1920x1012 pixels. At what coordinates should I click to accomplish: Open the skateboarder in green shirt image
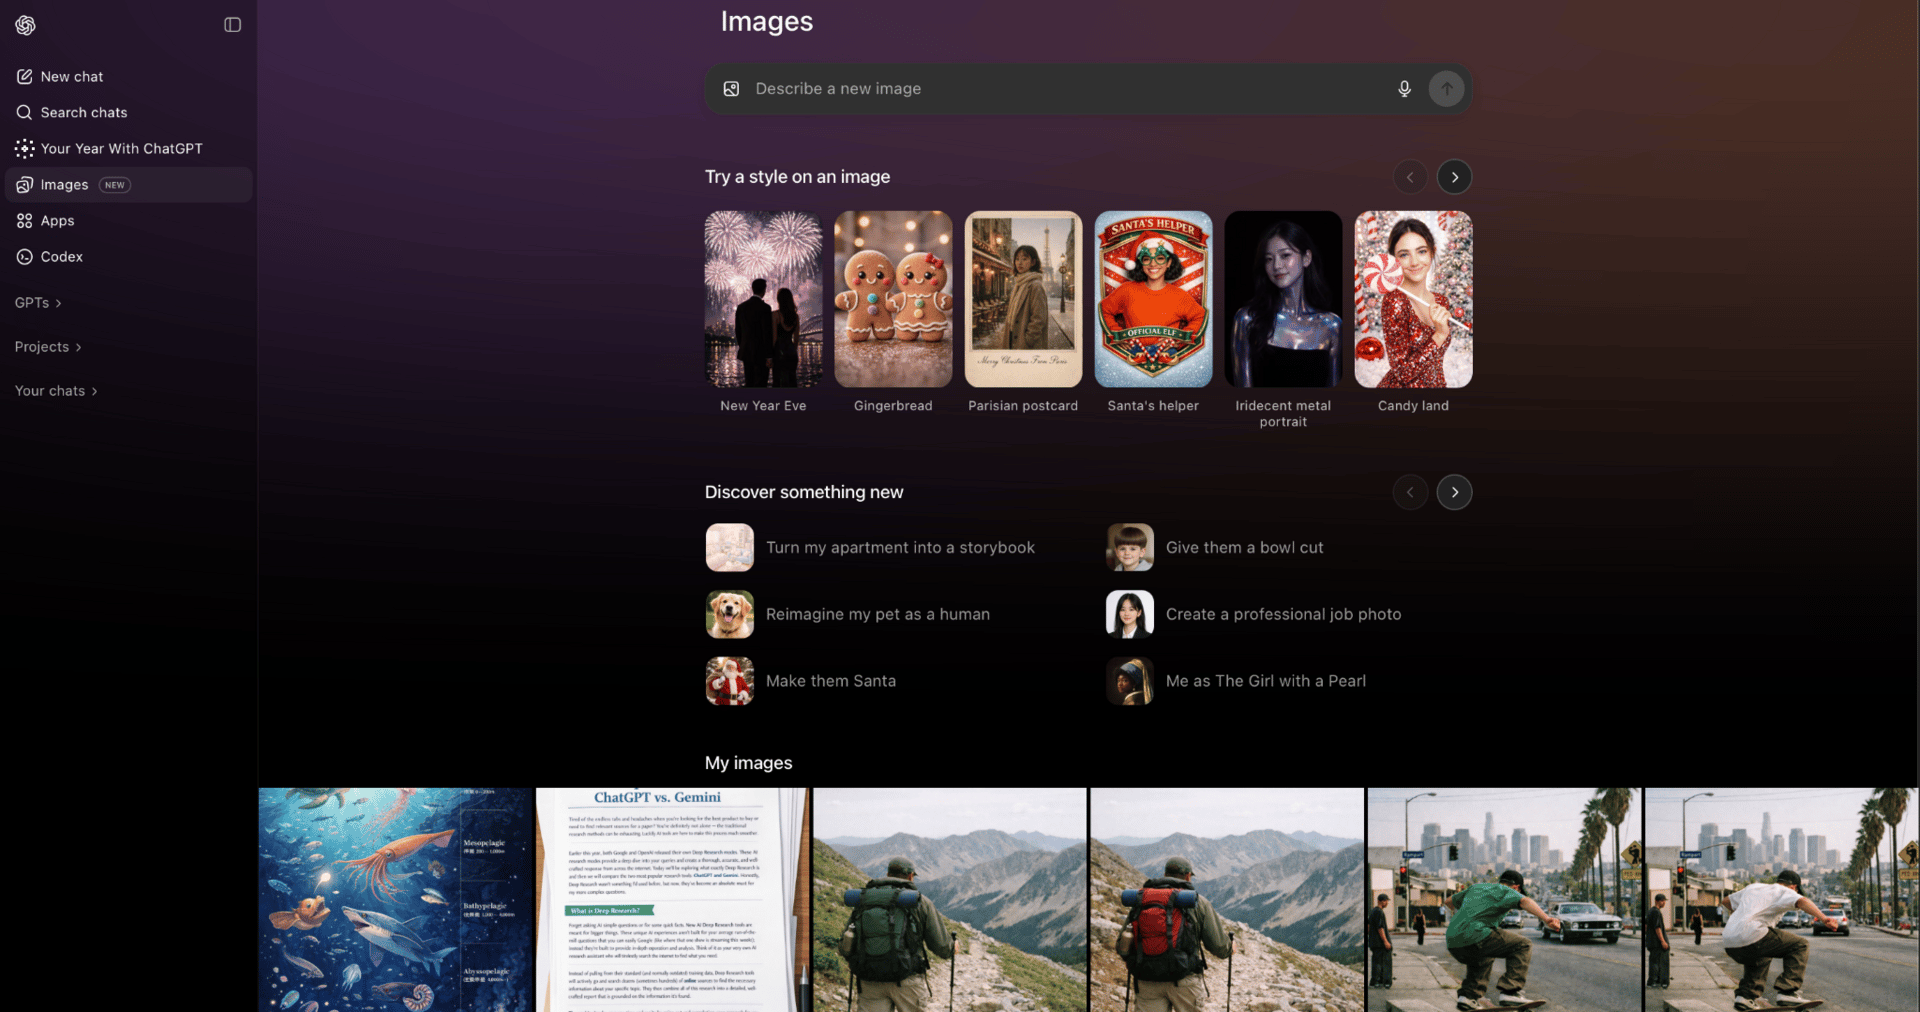point(1505,900)
